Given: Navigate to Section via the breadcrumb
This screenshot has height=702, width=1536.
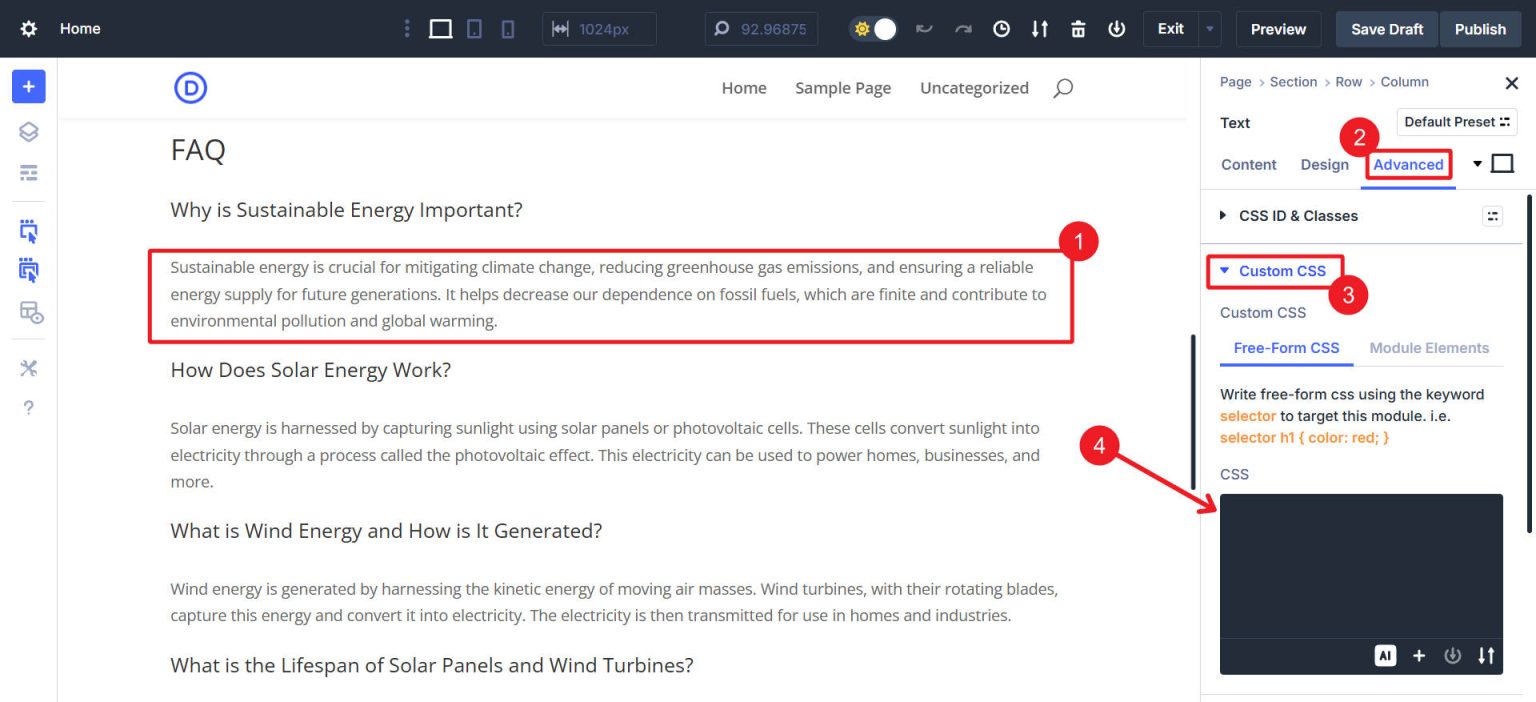Looking at the screenshot, I should (x=1293, y=82).
